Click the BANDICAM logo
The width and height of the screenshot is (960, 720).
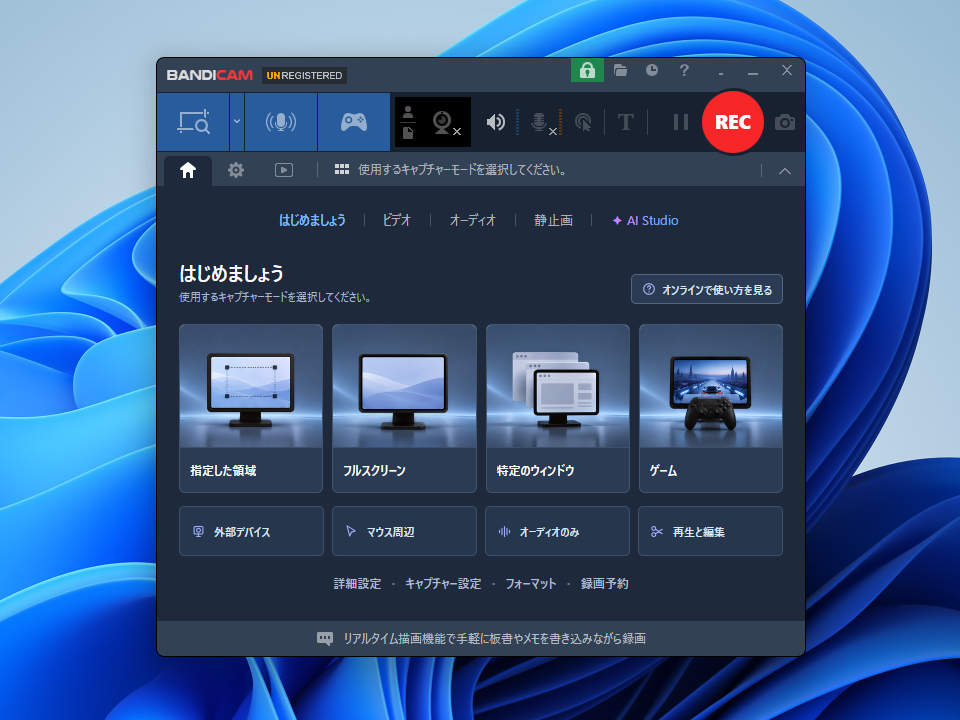pyautogui.click(x=209, y=75)
